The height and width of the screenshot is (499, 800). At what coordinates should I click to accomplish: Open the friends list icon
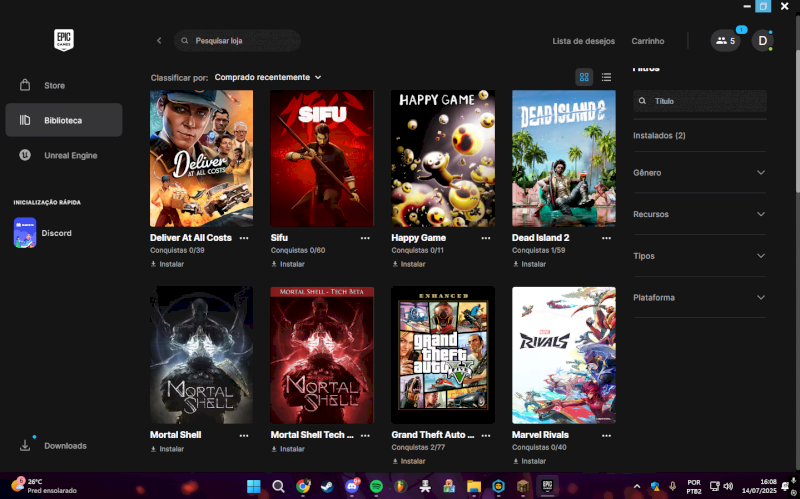click(x=725, y=41)
